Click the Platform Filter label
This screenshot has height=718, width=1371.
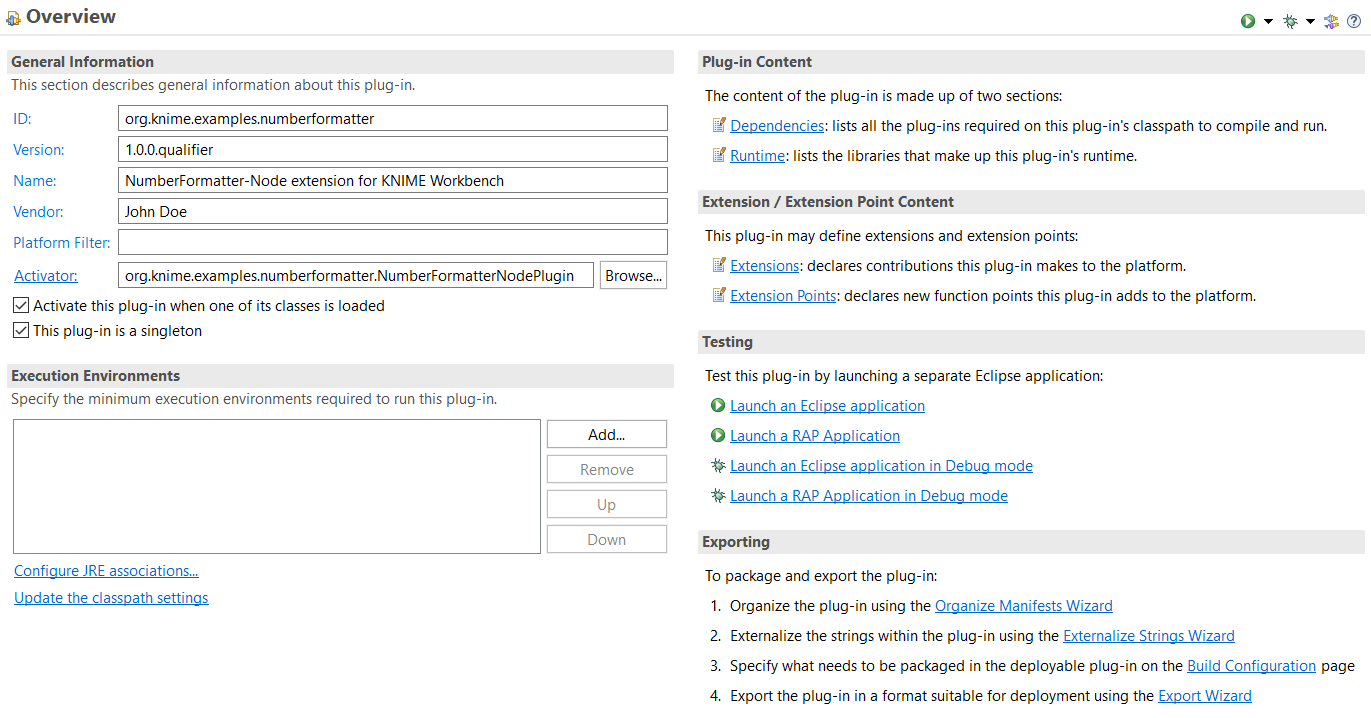(62, 243)
